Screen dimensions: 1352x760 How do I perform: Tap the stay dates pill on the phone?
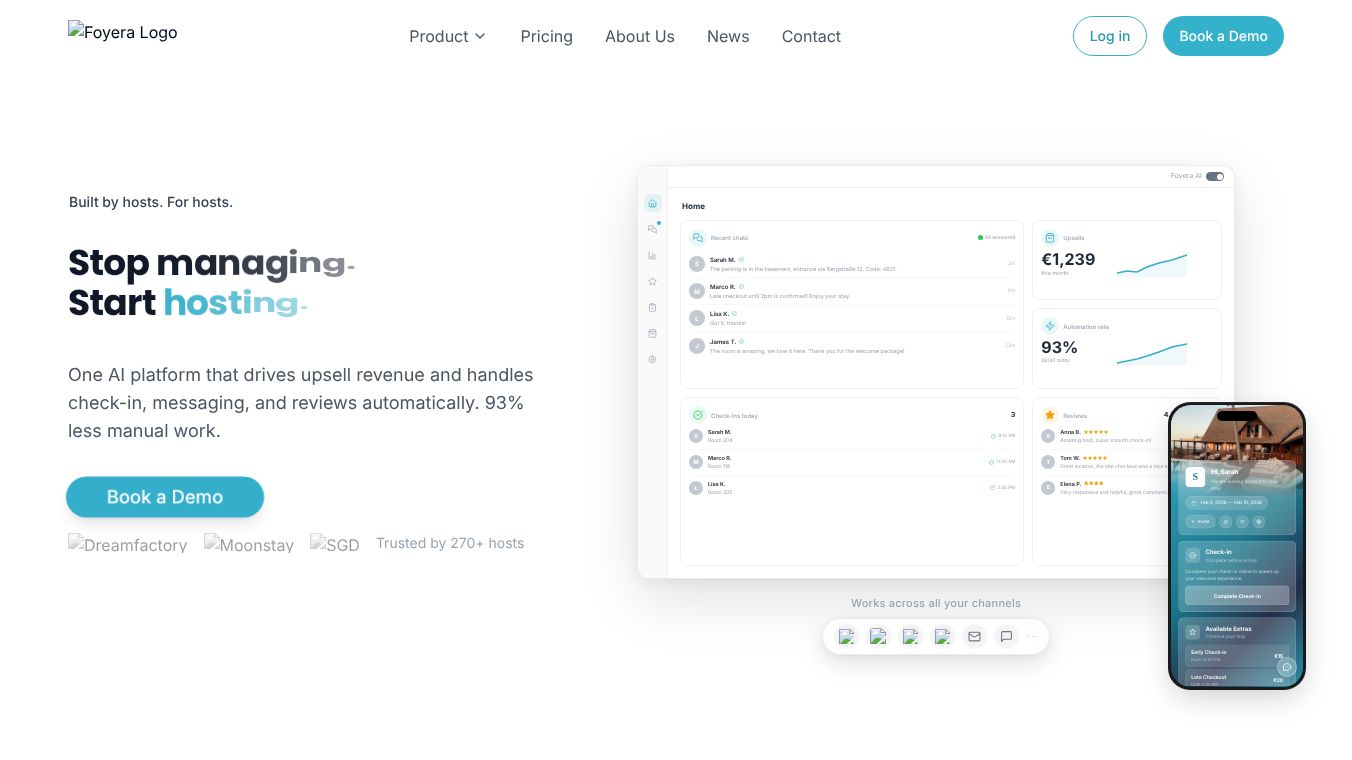(x=1227, y=502)
